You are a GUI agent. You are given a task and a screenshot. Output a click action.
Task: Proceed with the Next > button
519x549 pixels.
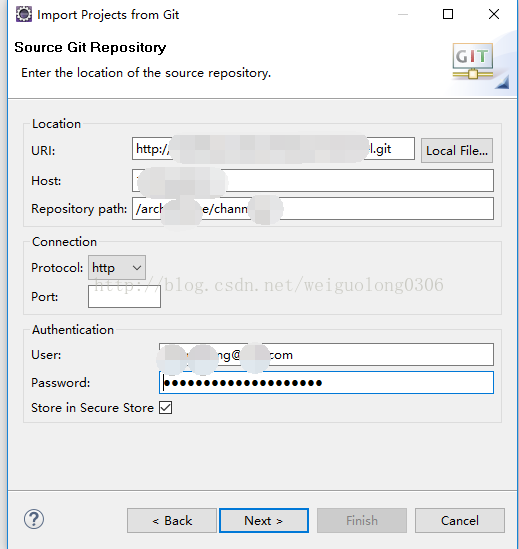[264, 521]
